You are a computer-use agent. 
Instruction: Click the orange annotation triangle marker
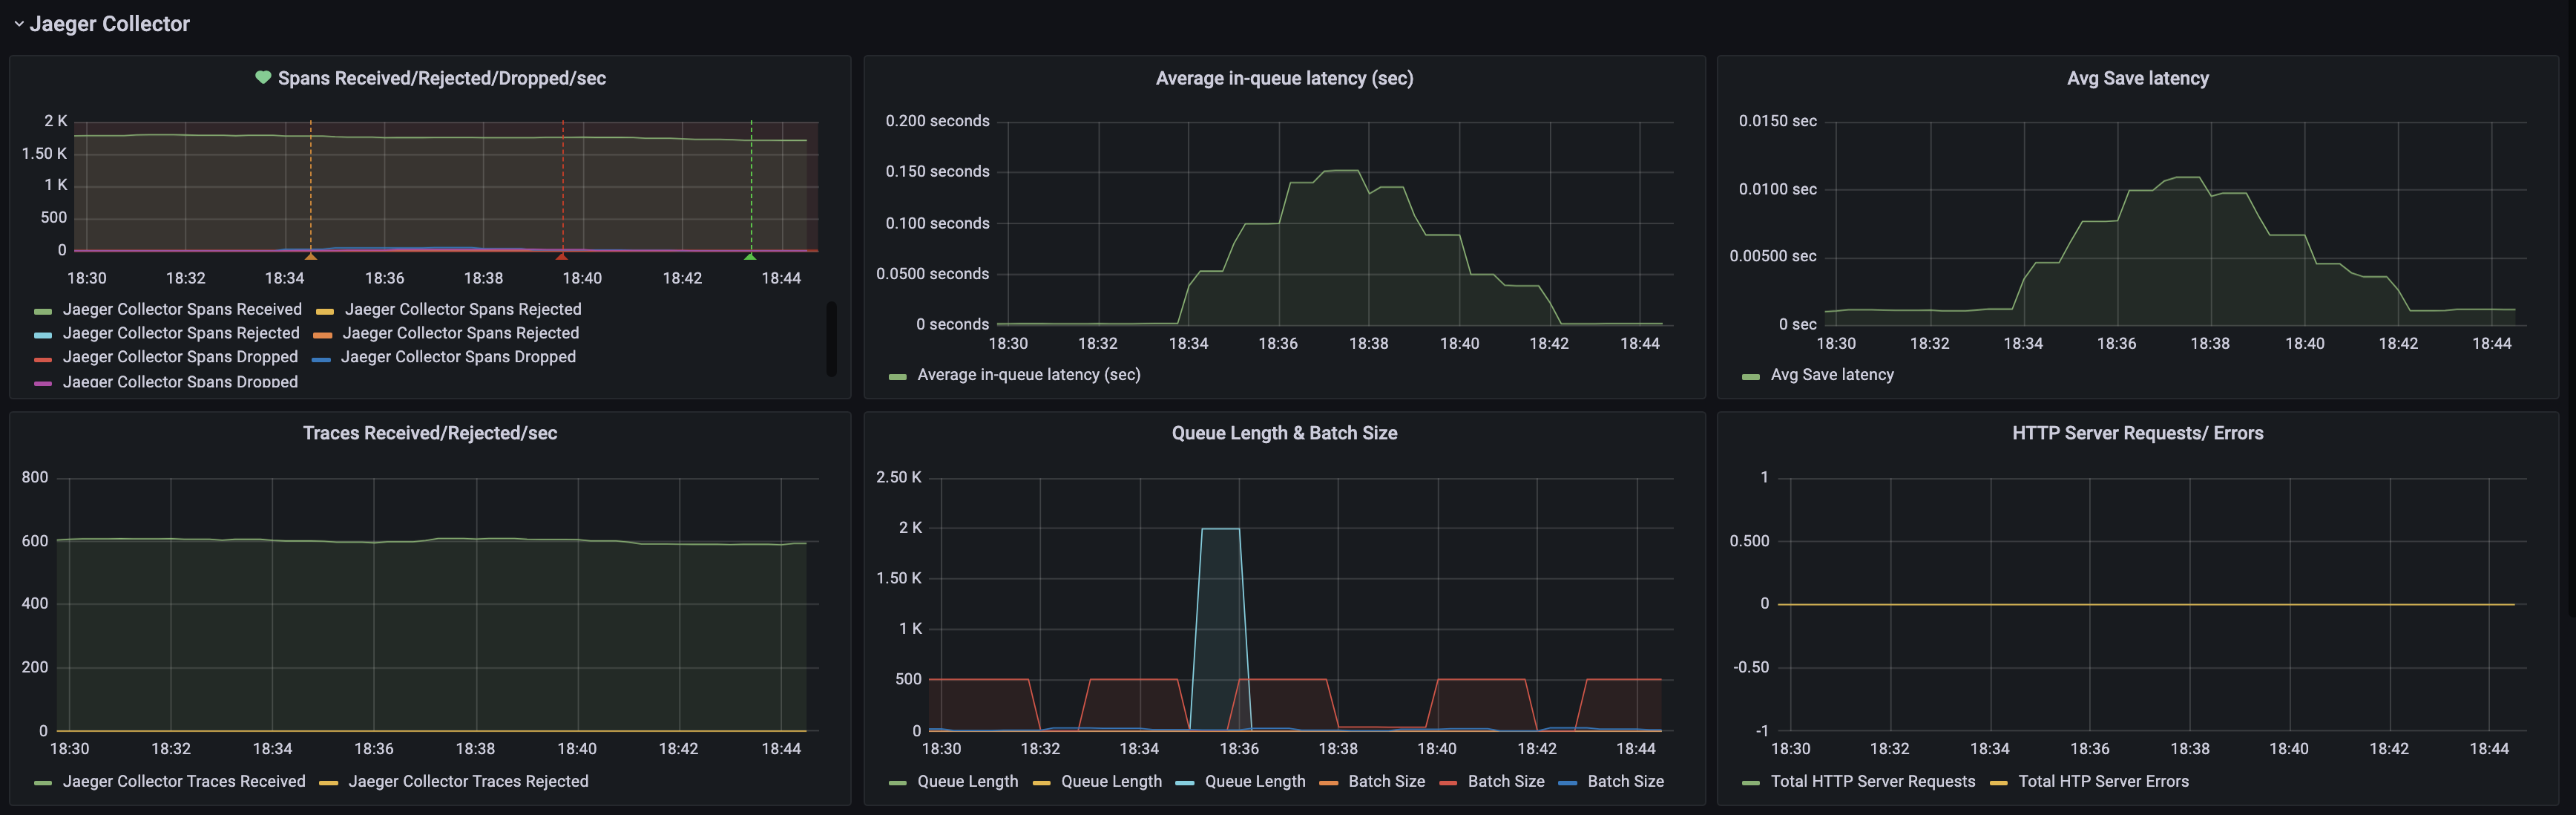pyautogui.click(x=311, y=257)
